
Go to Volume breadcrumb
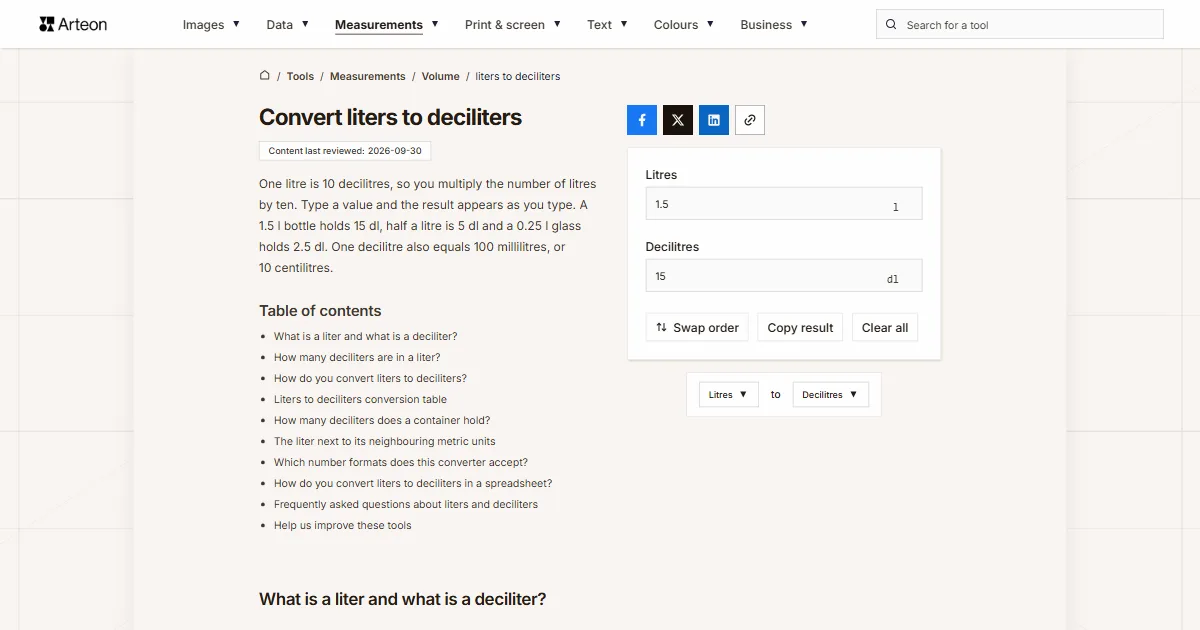441,76
